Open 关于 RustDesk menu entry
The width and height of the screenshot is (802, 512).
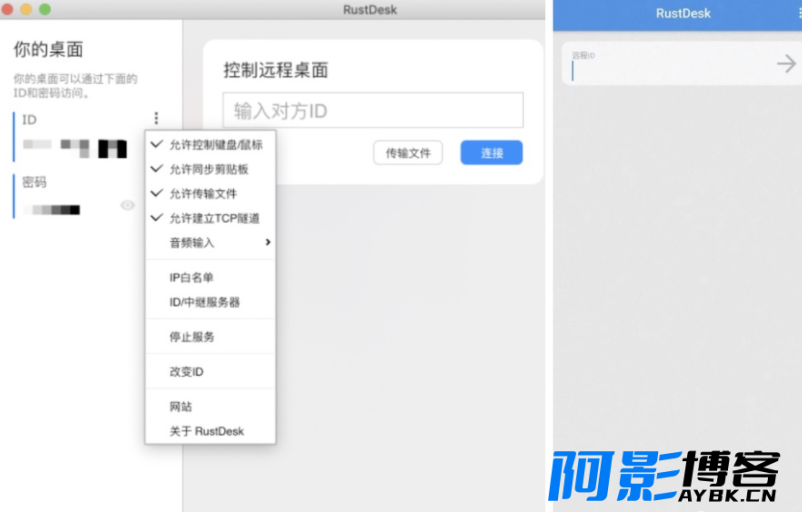211,431
